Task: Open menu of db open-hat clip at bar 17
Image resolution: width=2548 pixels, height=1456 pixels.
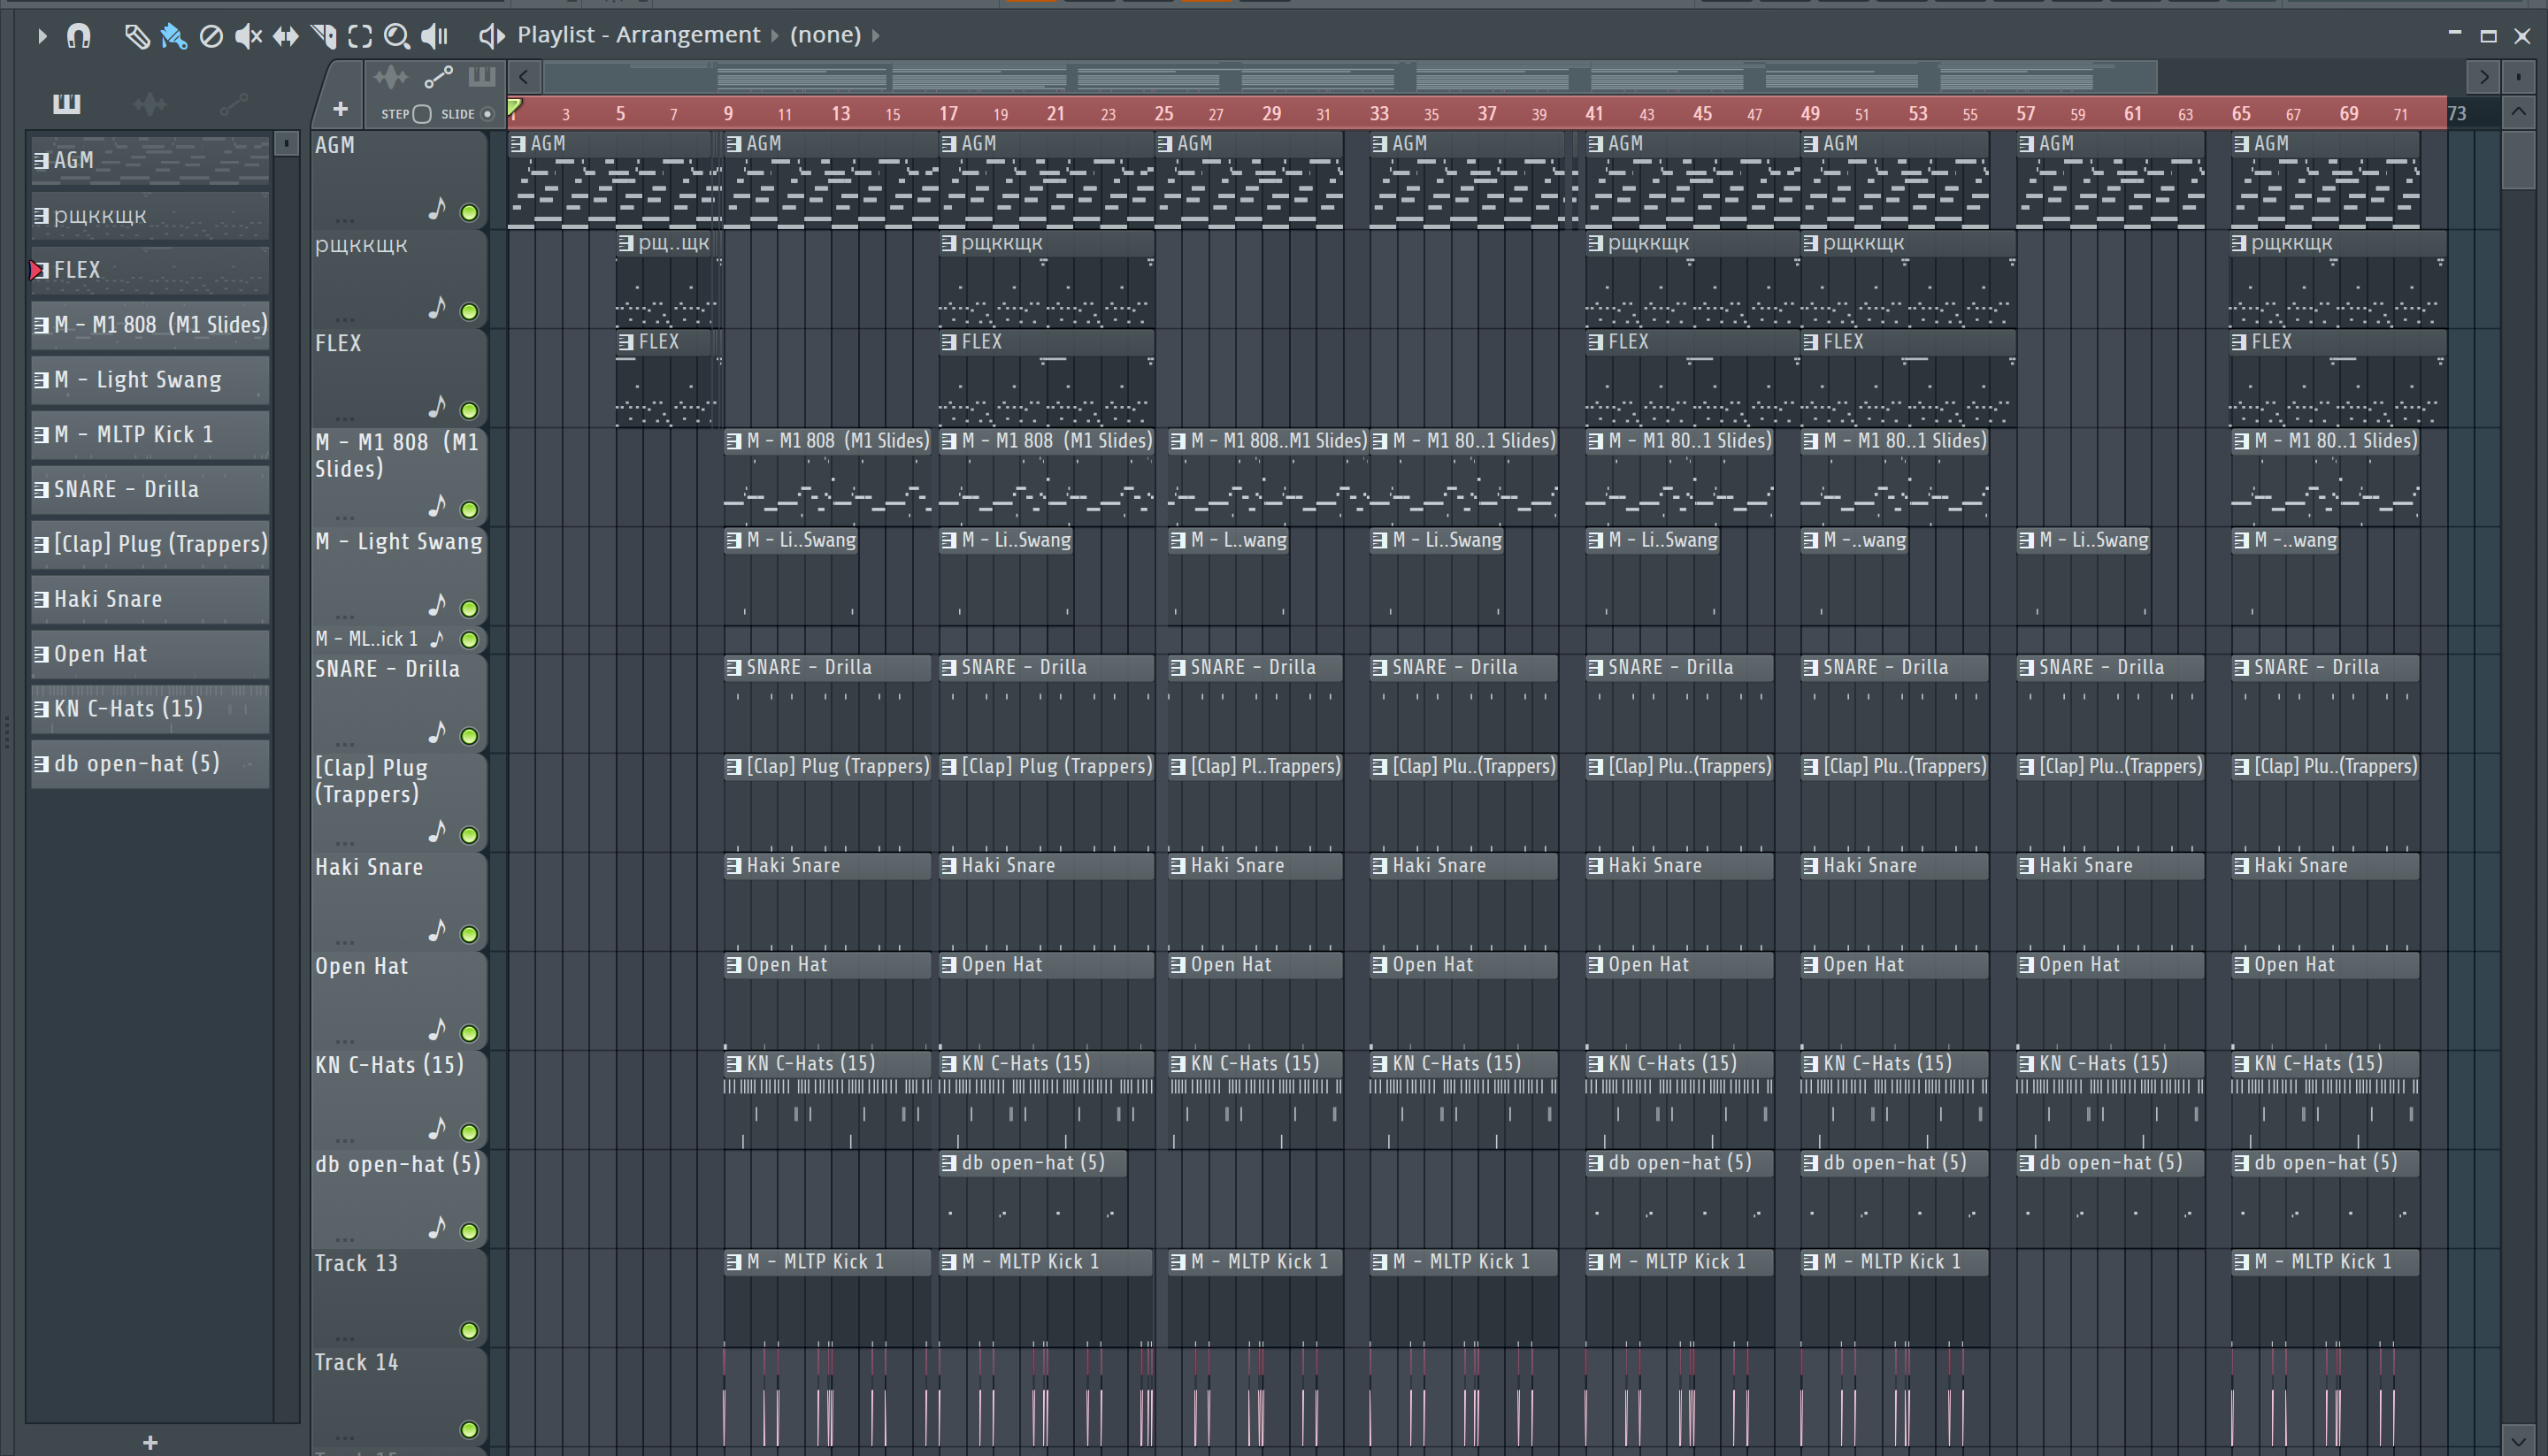Action: pyautogui.click(x=949, y=1163)
